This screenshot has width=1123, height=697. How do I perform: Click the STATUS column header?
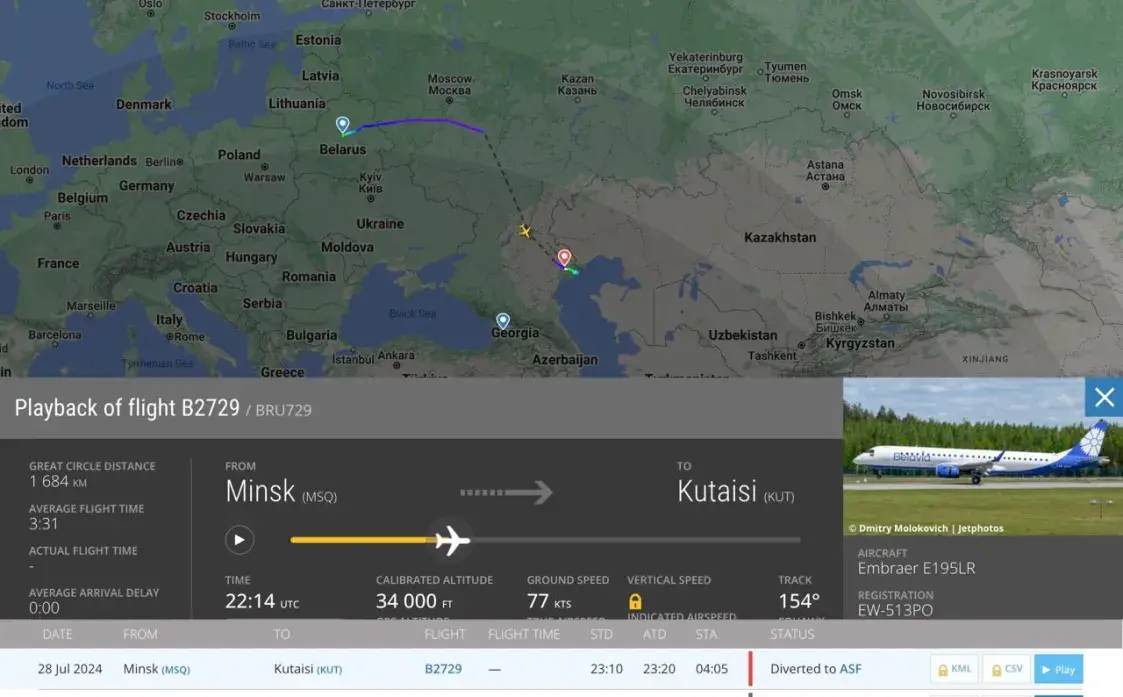click(791, 634)
